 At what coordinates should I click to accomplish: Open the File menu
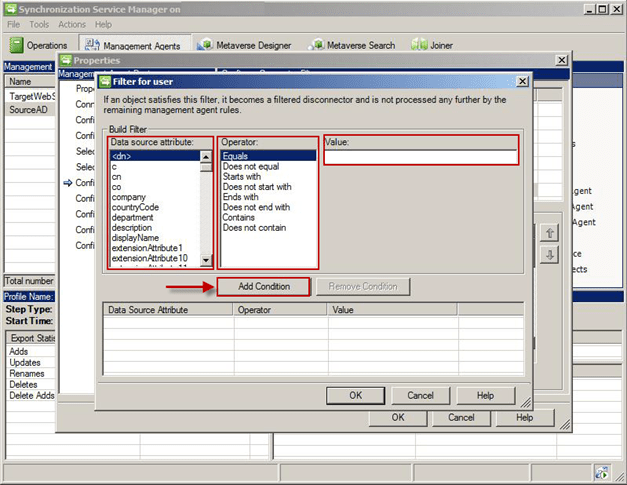(x=14, y=24)
